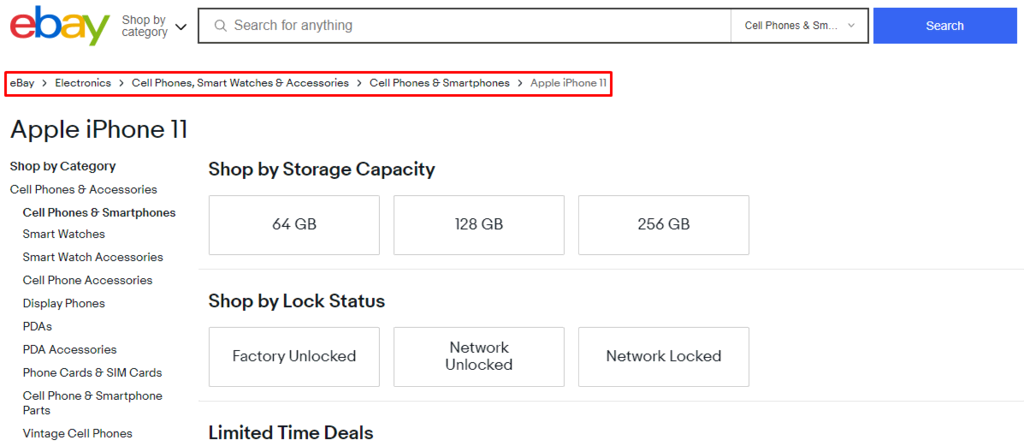The height and width of the screenshot is (446, 1024).
Task: Choose the 64 GB storage tile
Action: point(294,225)
